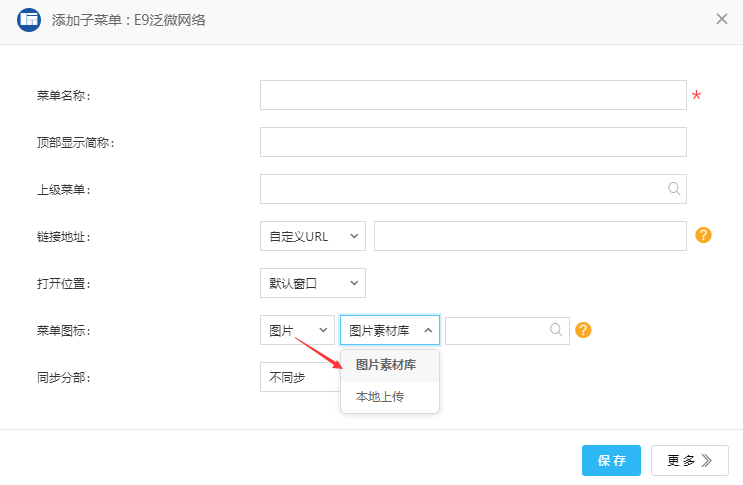Click the image library input for 菜单图标

496,330
